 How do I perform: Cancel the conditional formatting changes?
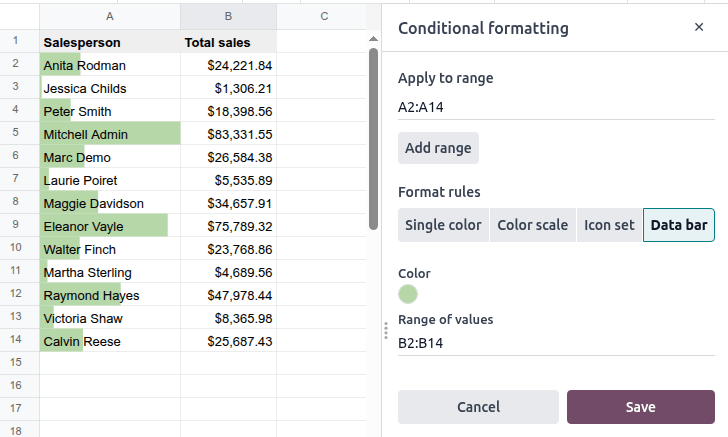click(x=478, y=407)
